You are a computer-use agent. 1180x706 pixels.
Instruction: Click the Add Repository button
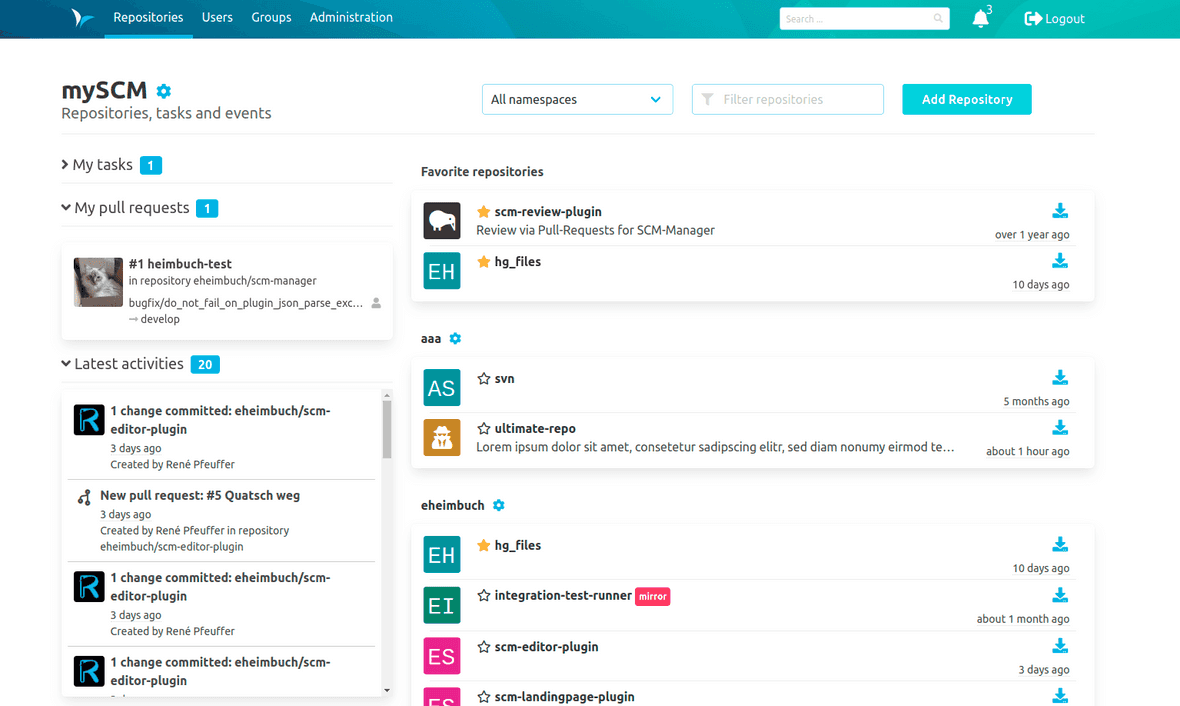click(966, 99)
